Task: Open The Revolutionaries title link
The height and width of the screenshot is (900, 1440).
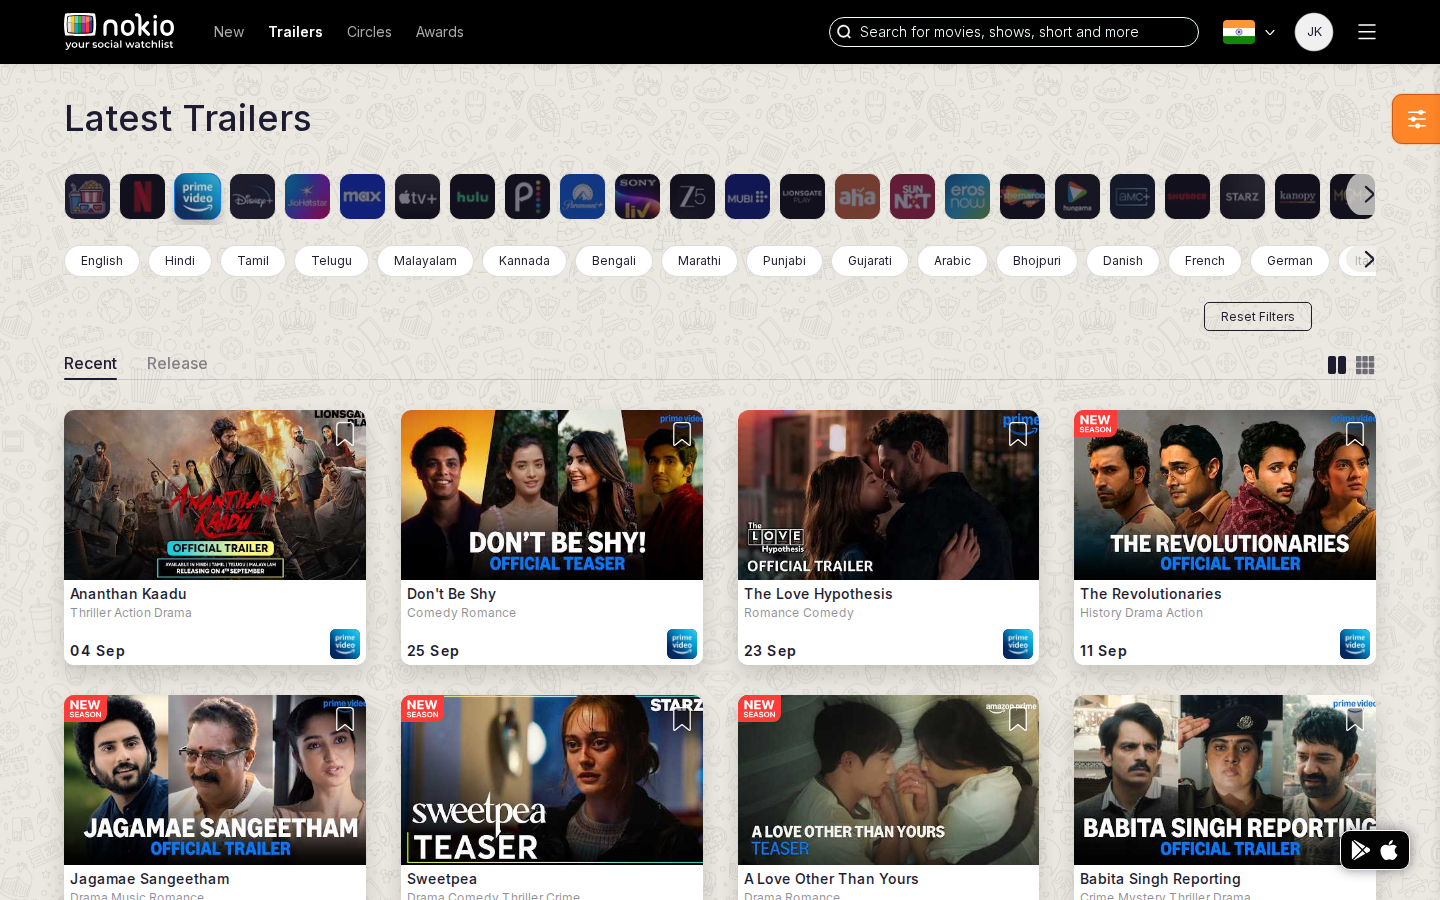Action: tap(1151, 594)
